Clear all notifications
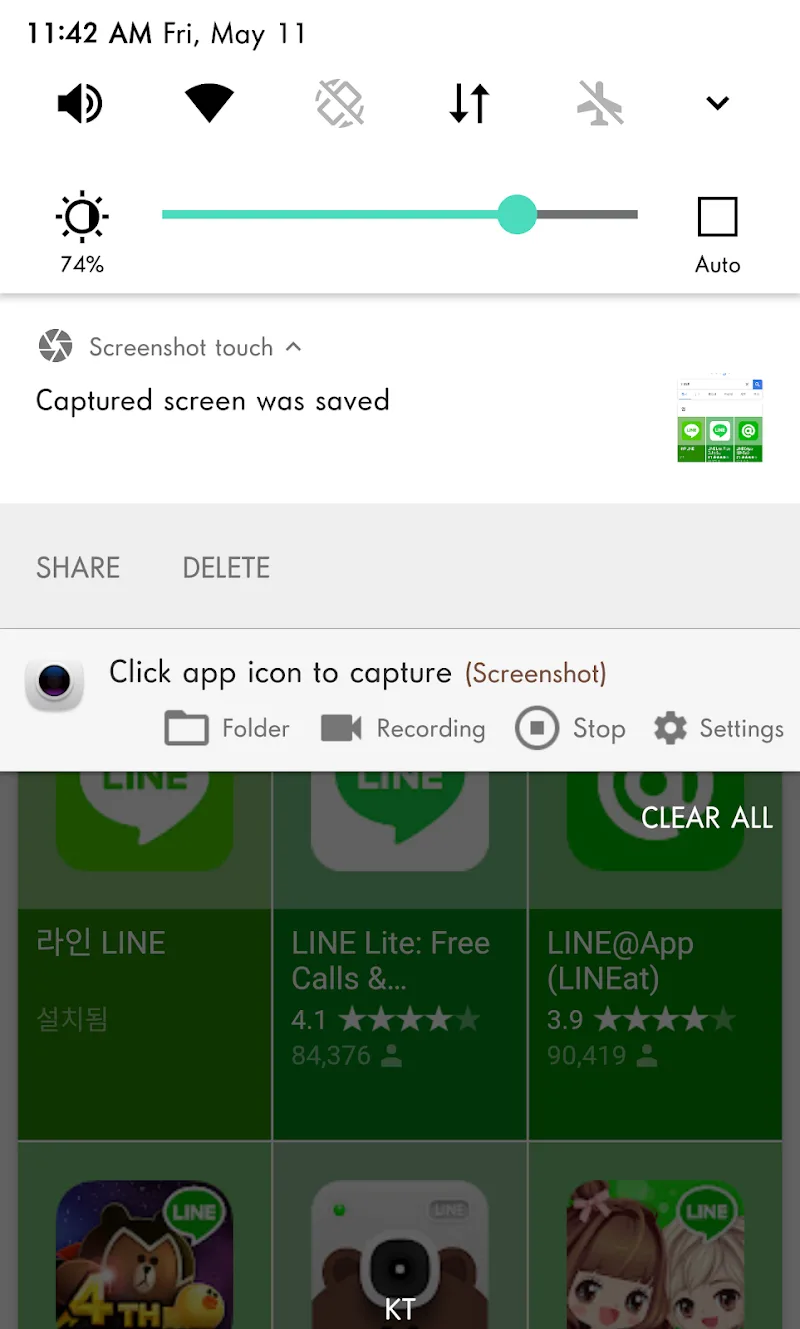 [x=707, y=818]
